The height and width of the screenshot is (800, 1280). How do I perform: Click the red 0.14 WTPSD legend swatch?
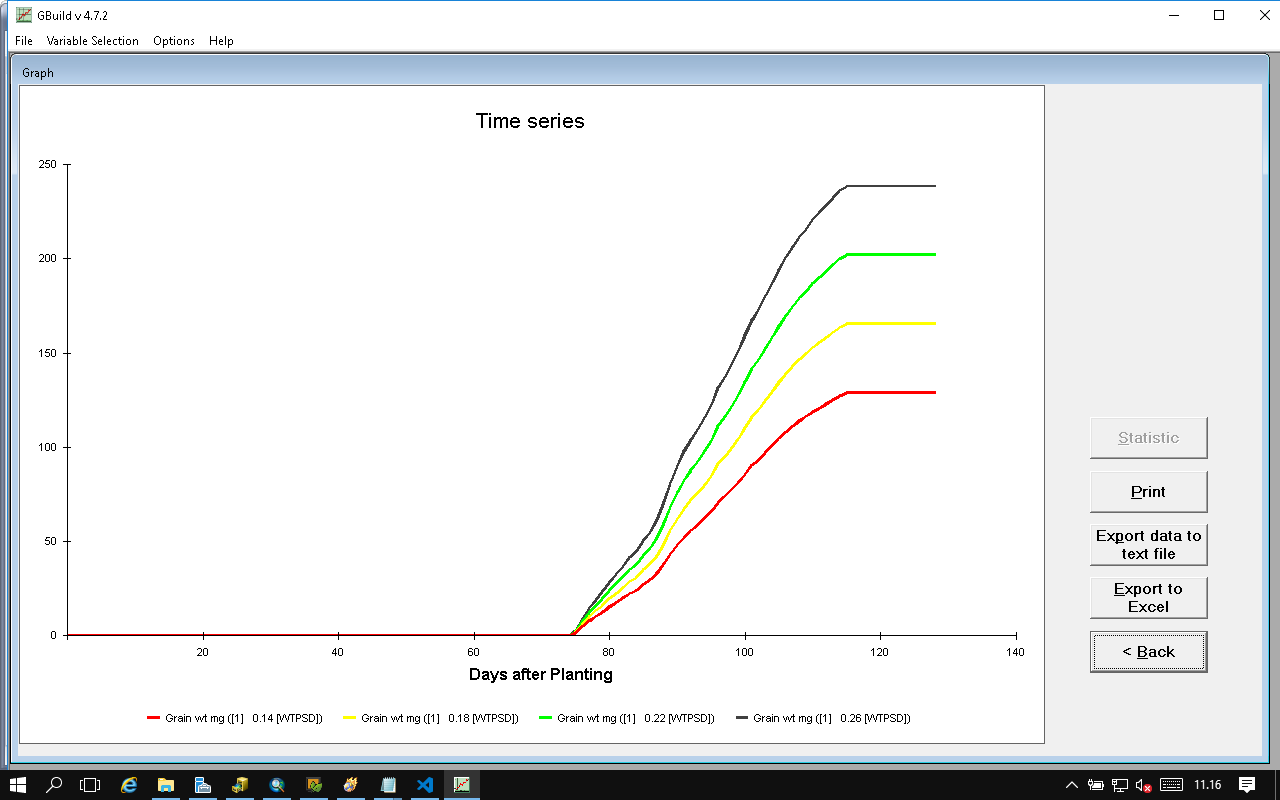[154, 718]
